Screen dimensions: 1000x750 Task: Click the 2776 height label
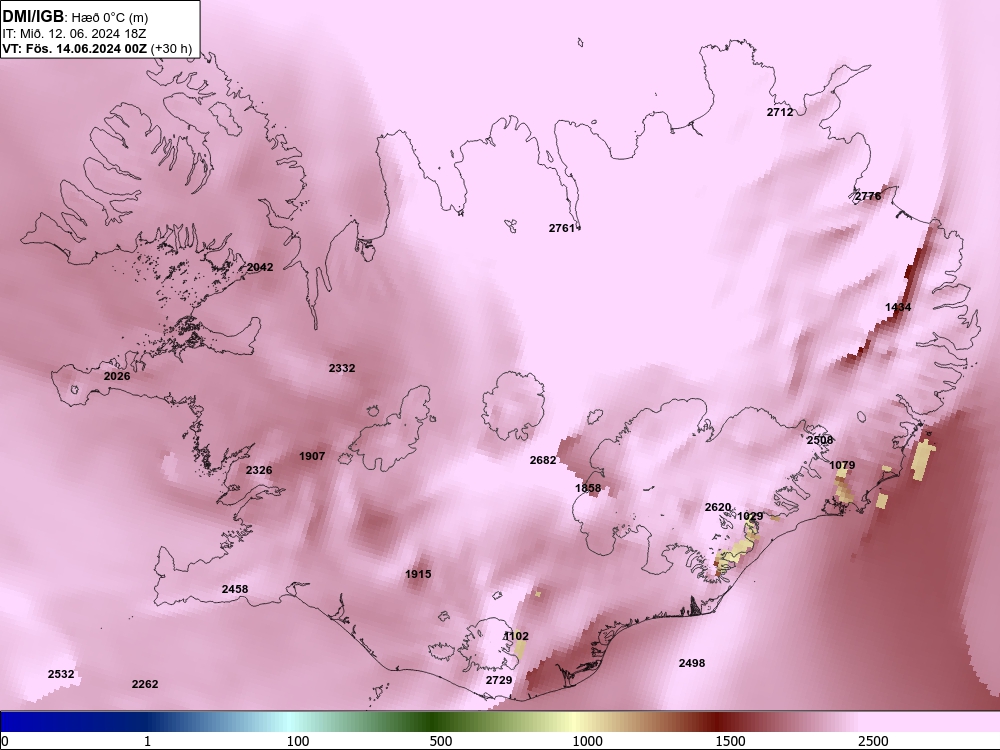tap(867, 196)
